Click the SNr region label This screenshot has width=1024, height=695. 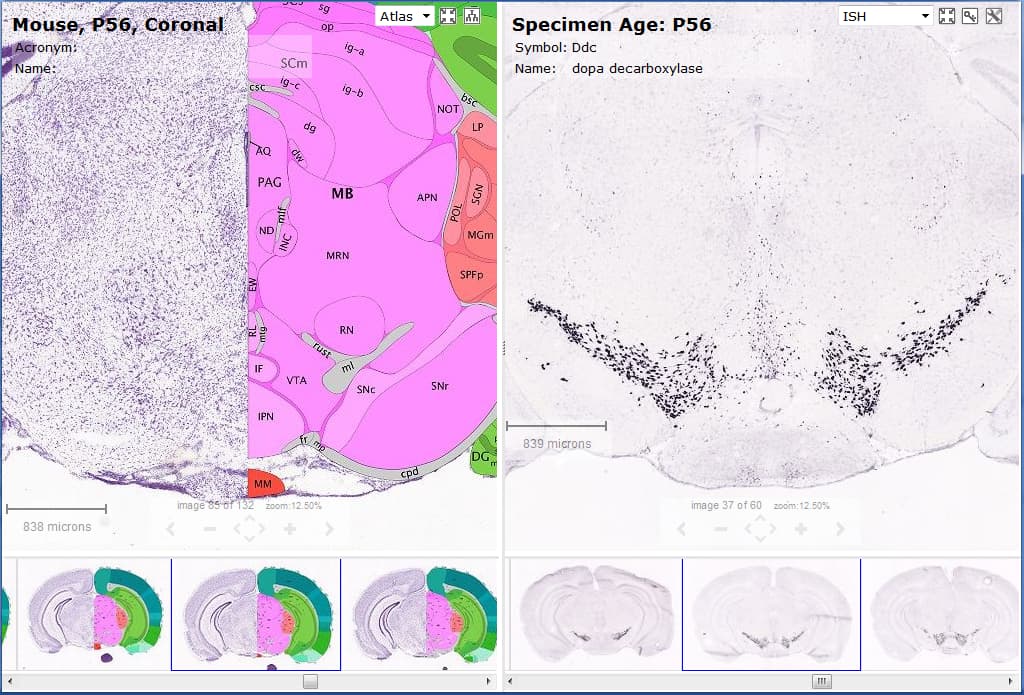tap(440, 386)
